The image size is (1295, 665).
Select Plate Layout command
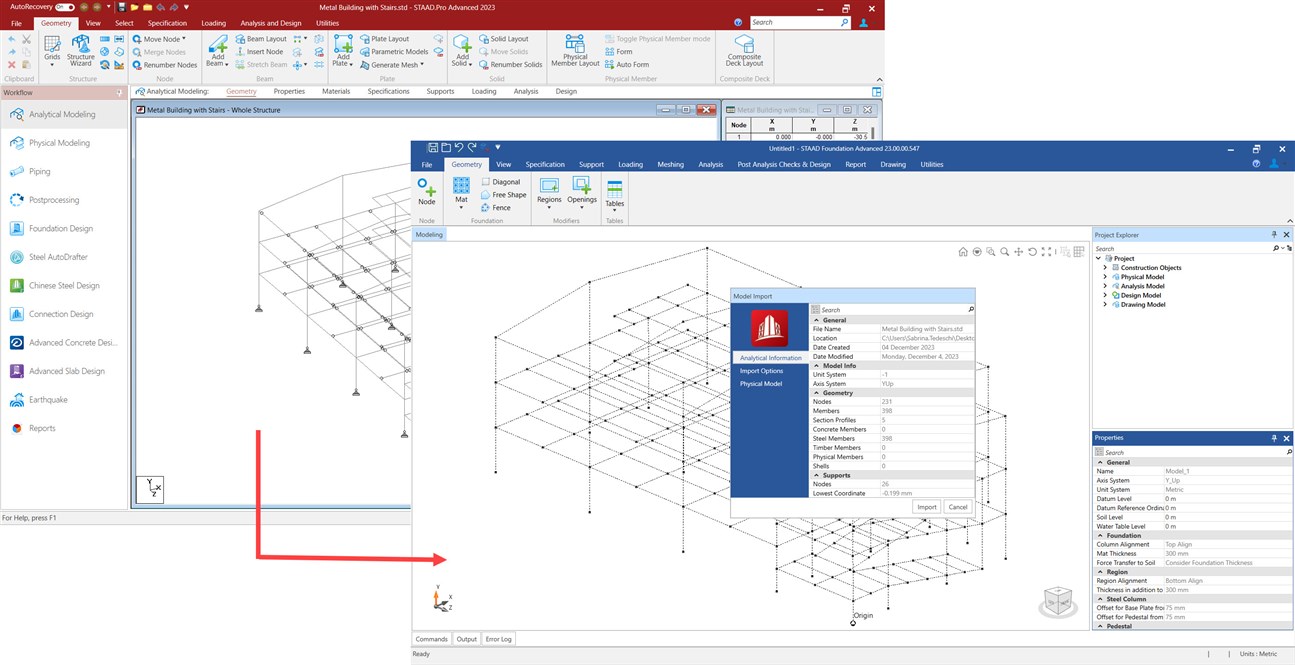tap(384, 39)
